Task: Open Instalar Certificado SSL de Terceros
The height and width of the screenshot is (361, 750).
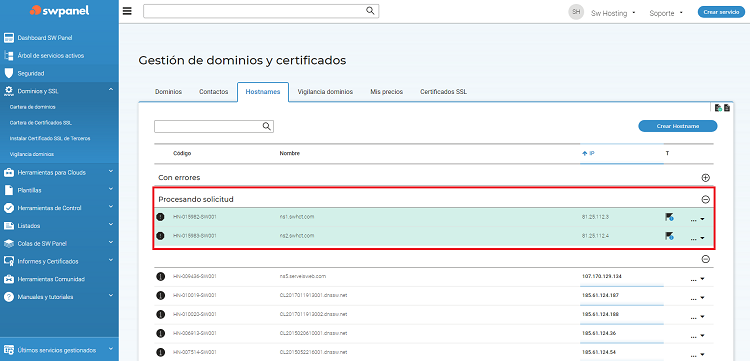Action: [50, 138]
